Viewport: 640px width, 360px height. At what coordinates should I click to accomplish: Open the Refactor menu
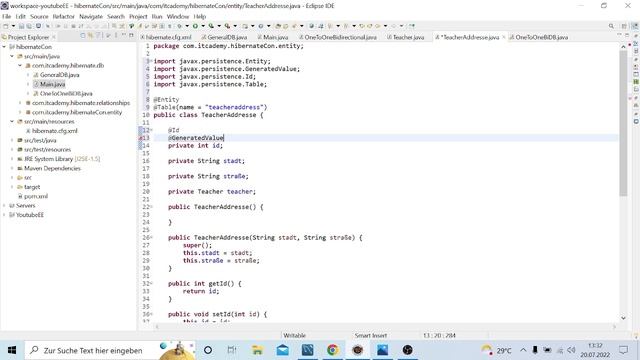pyautogui.click(x=64, y=16)
